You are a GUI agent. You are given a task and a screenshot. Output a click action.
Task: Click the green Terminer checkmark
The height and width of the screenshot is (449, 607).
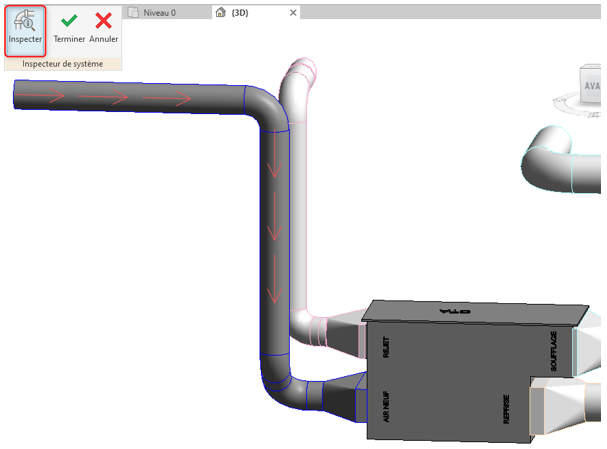pos(69,21)
